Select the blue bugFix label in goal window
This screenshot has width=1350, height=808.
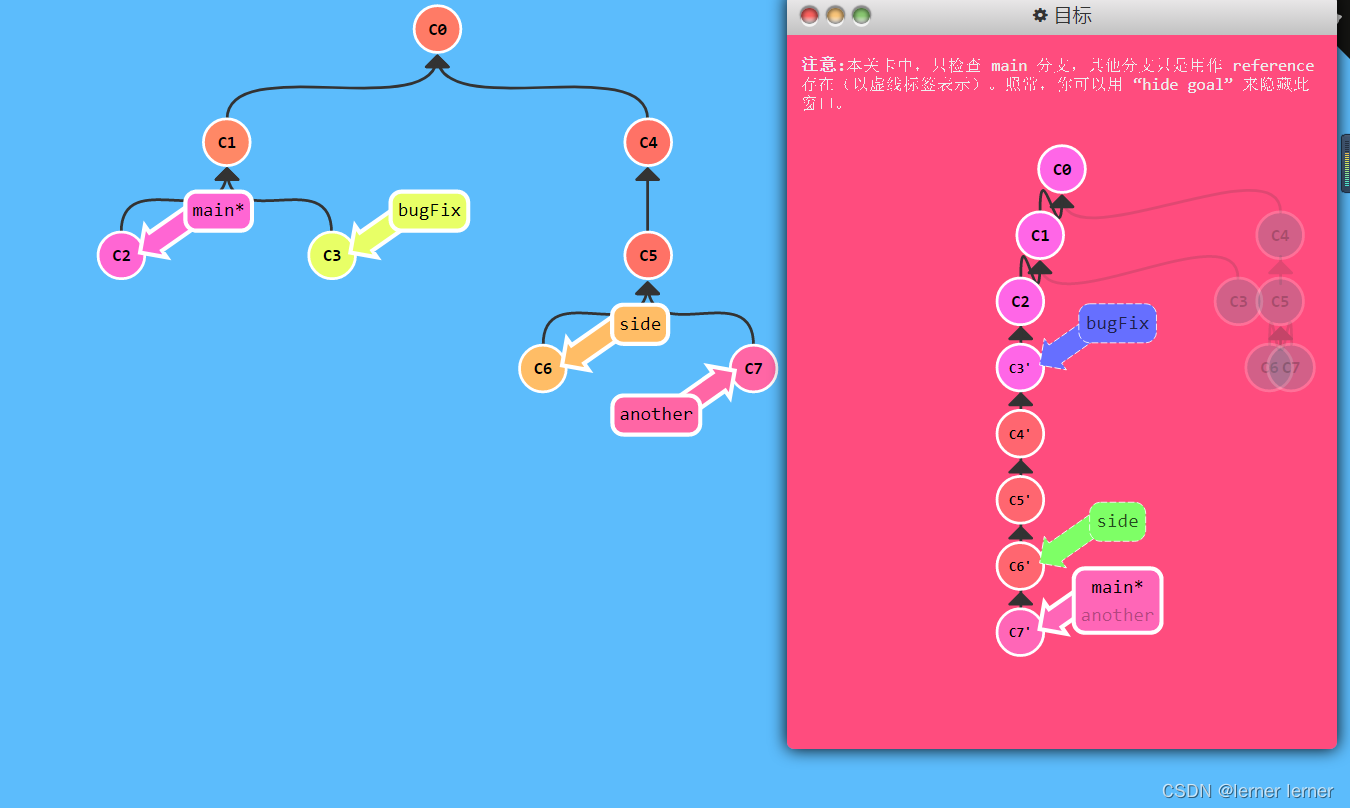1117,323
